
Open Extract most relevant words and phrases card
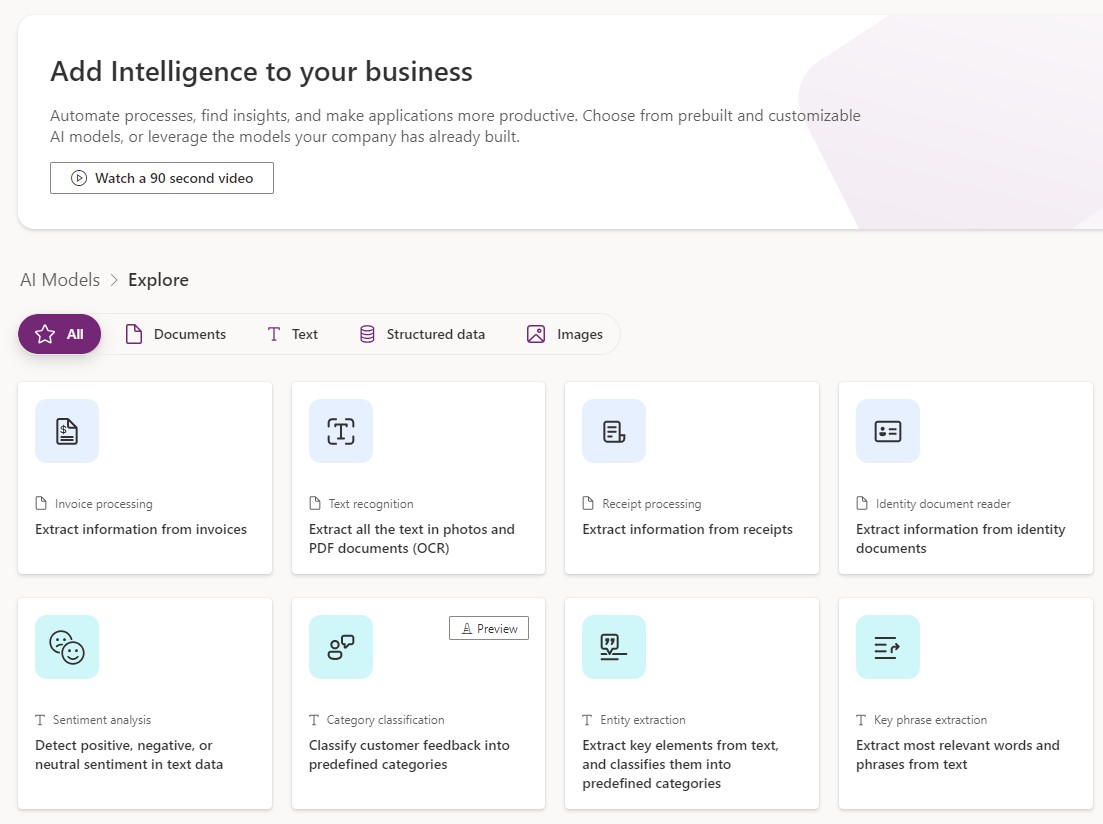pyautogui.click(x=966, y=704)
